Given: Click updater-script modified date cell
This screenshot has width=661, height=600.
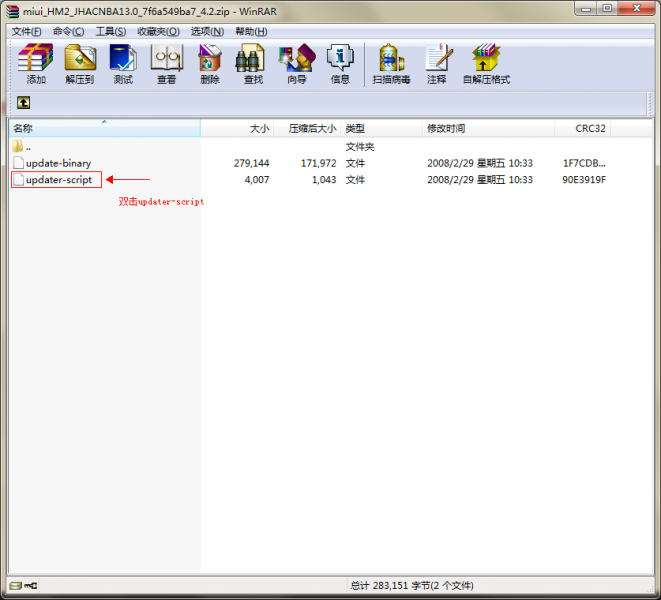Looking at the screenshot, I should 480,180.
